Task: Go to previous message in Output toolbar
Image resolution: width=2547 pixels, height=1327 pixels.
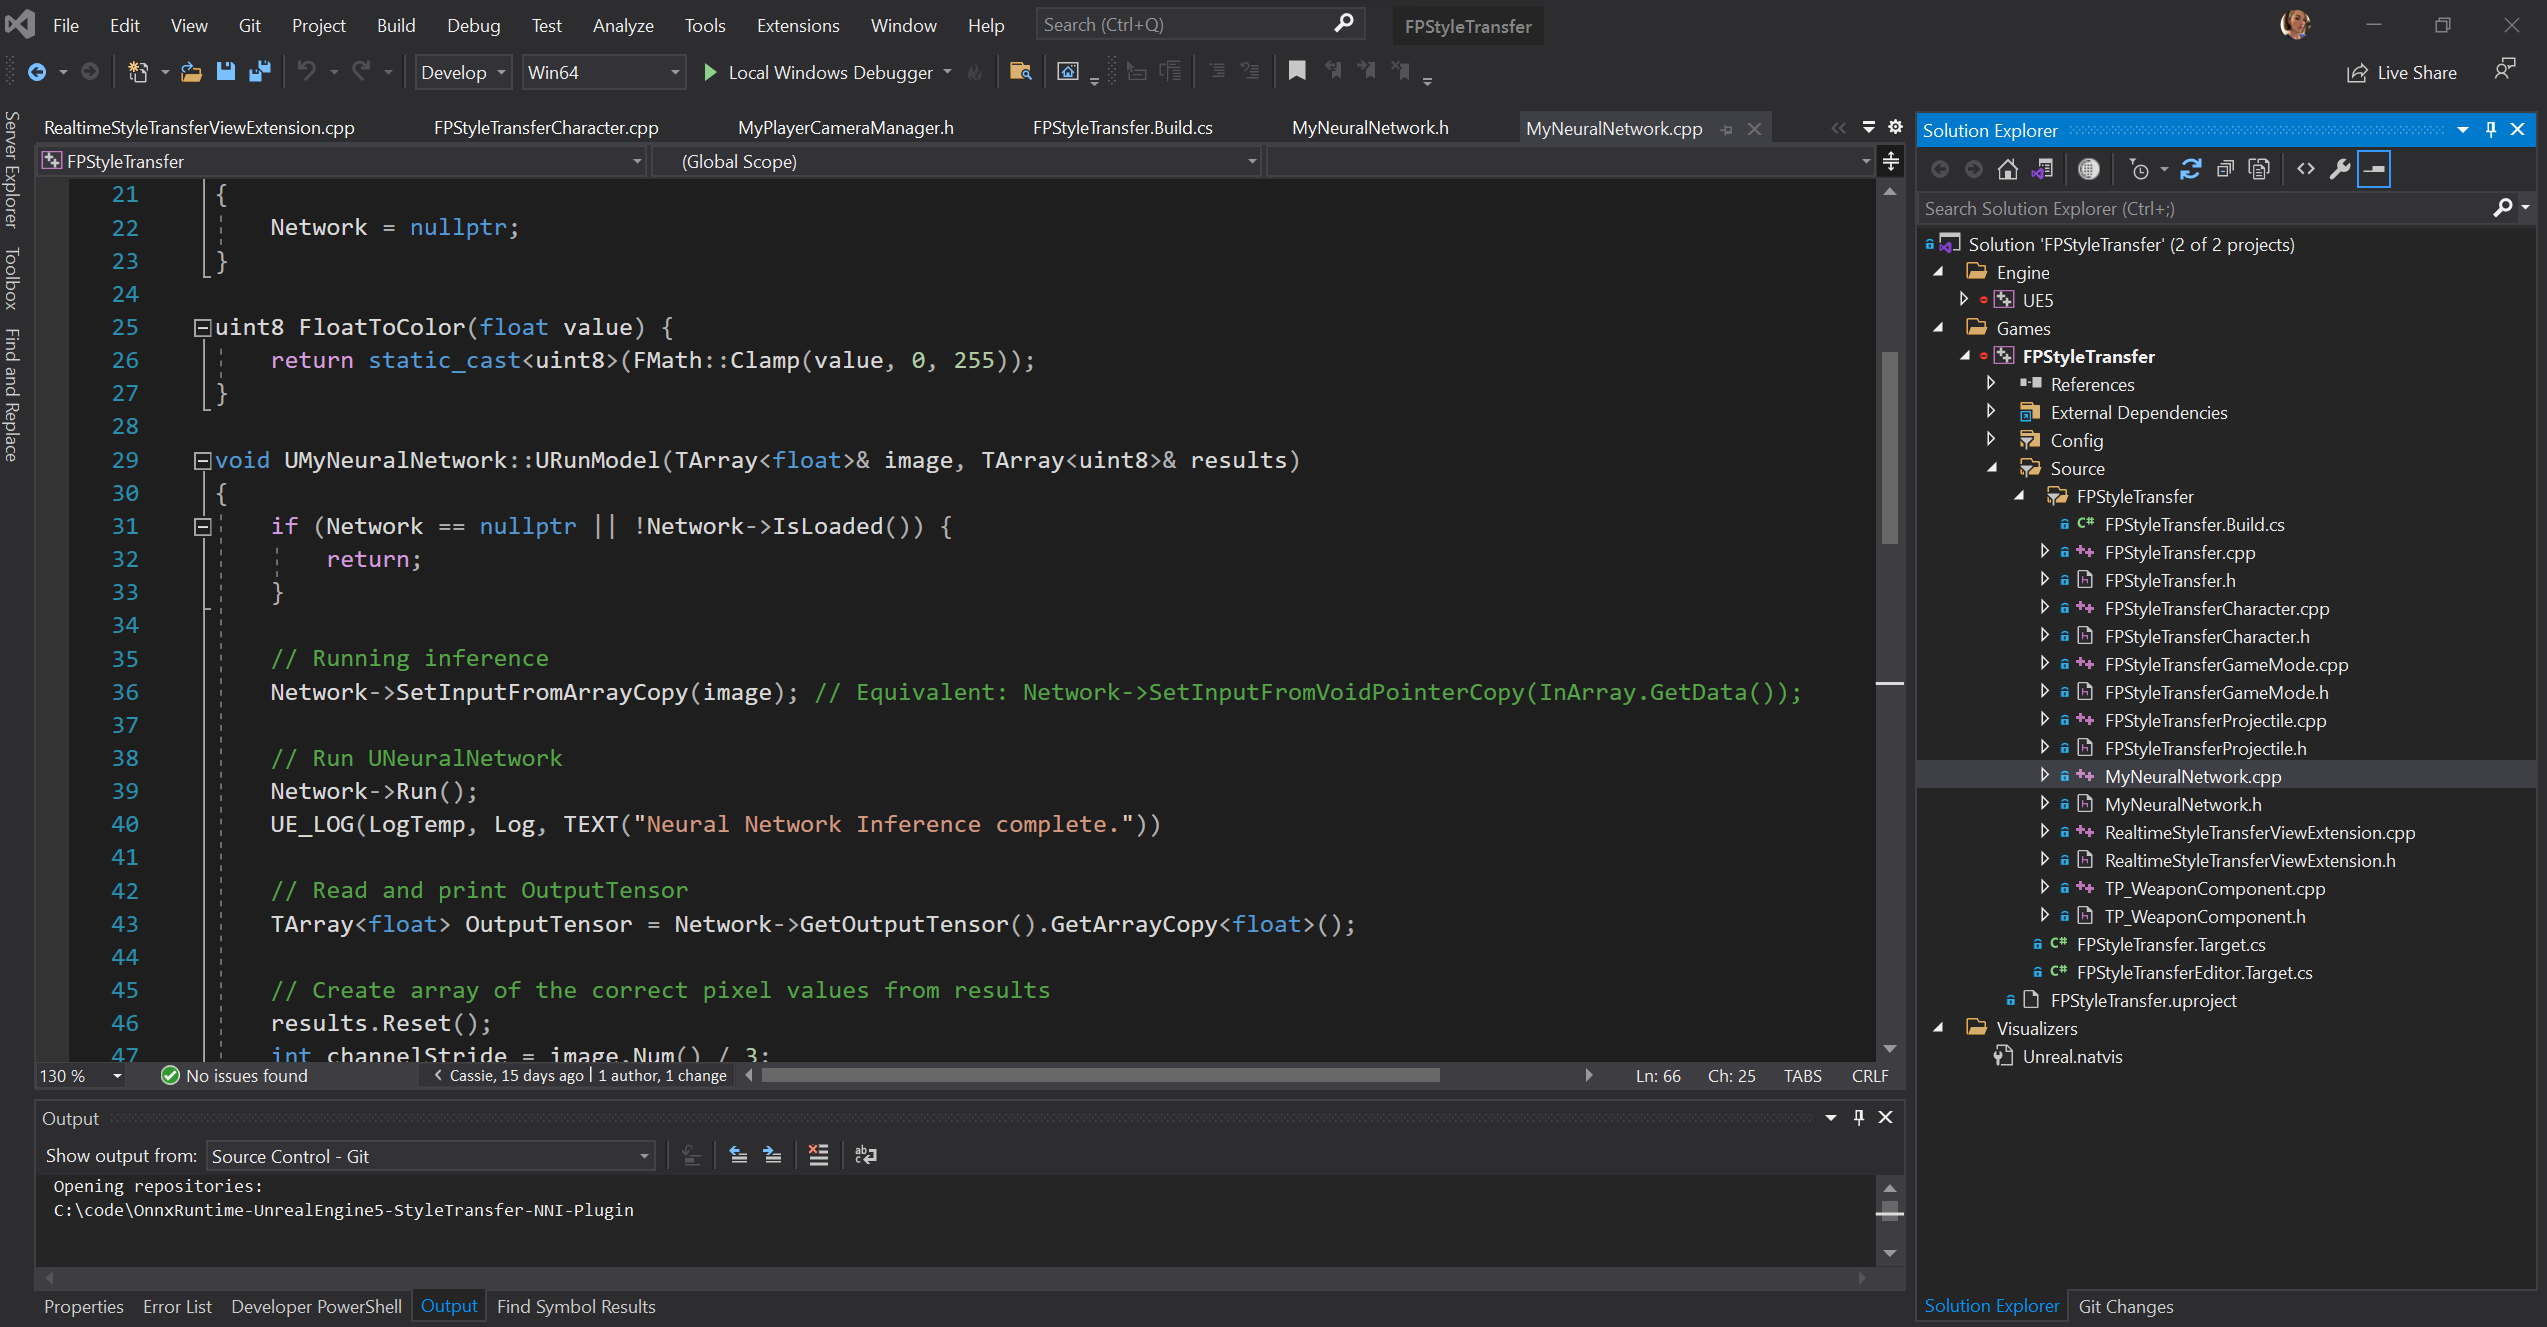Action: (738, 1156)
